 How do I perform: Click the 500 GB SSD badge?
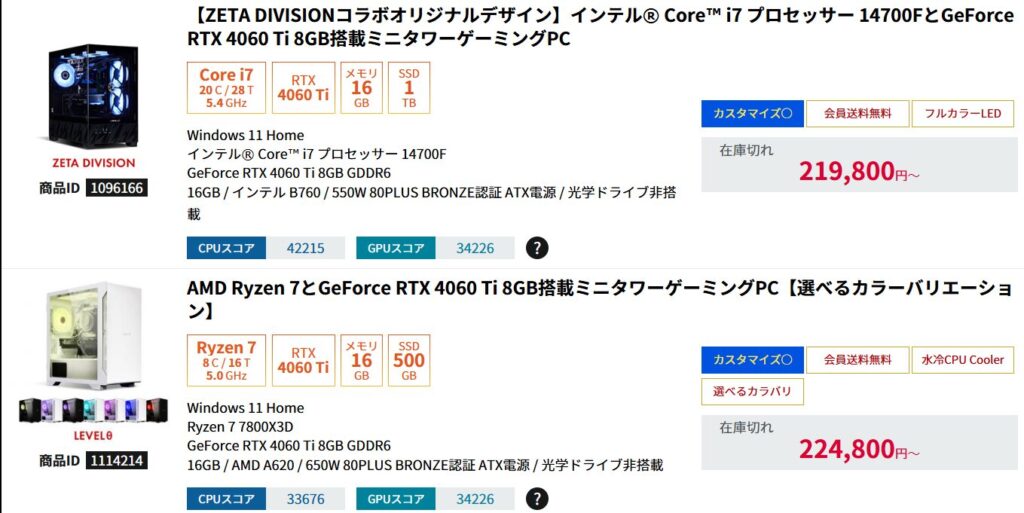click(x=409, y=360)
